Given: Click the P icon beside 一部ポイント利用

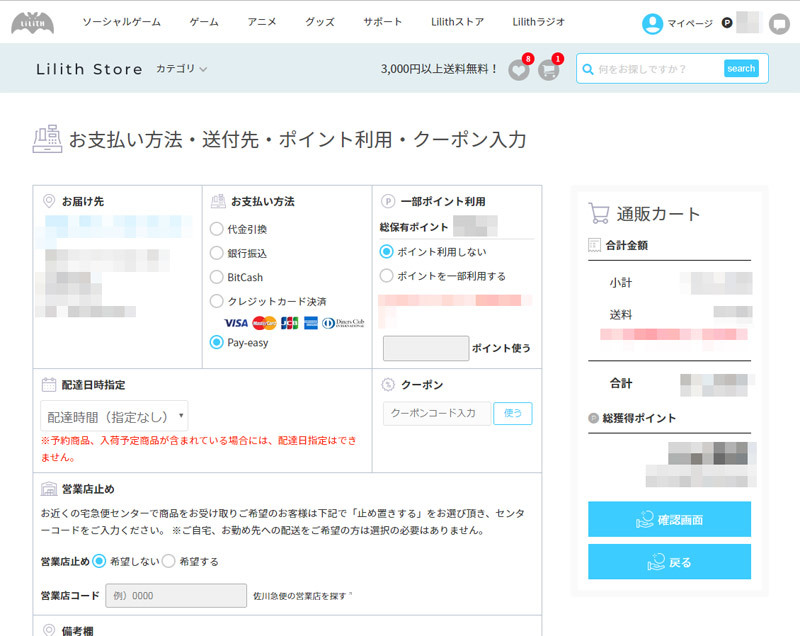Looking at the screenshot, I should 388,201.
